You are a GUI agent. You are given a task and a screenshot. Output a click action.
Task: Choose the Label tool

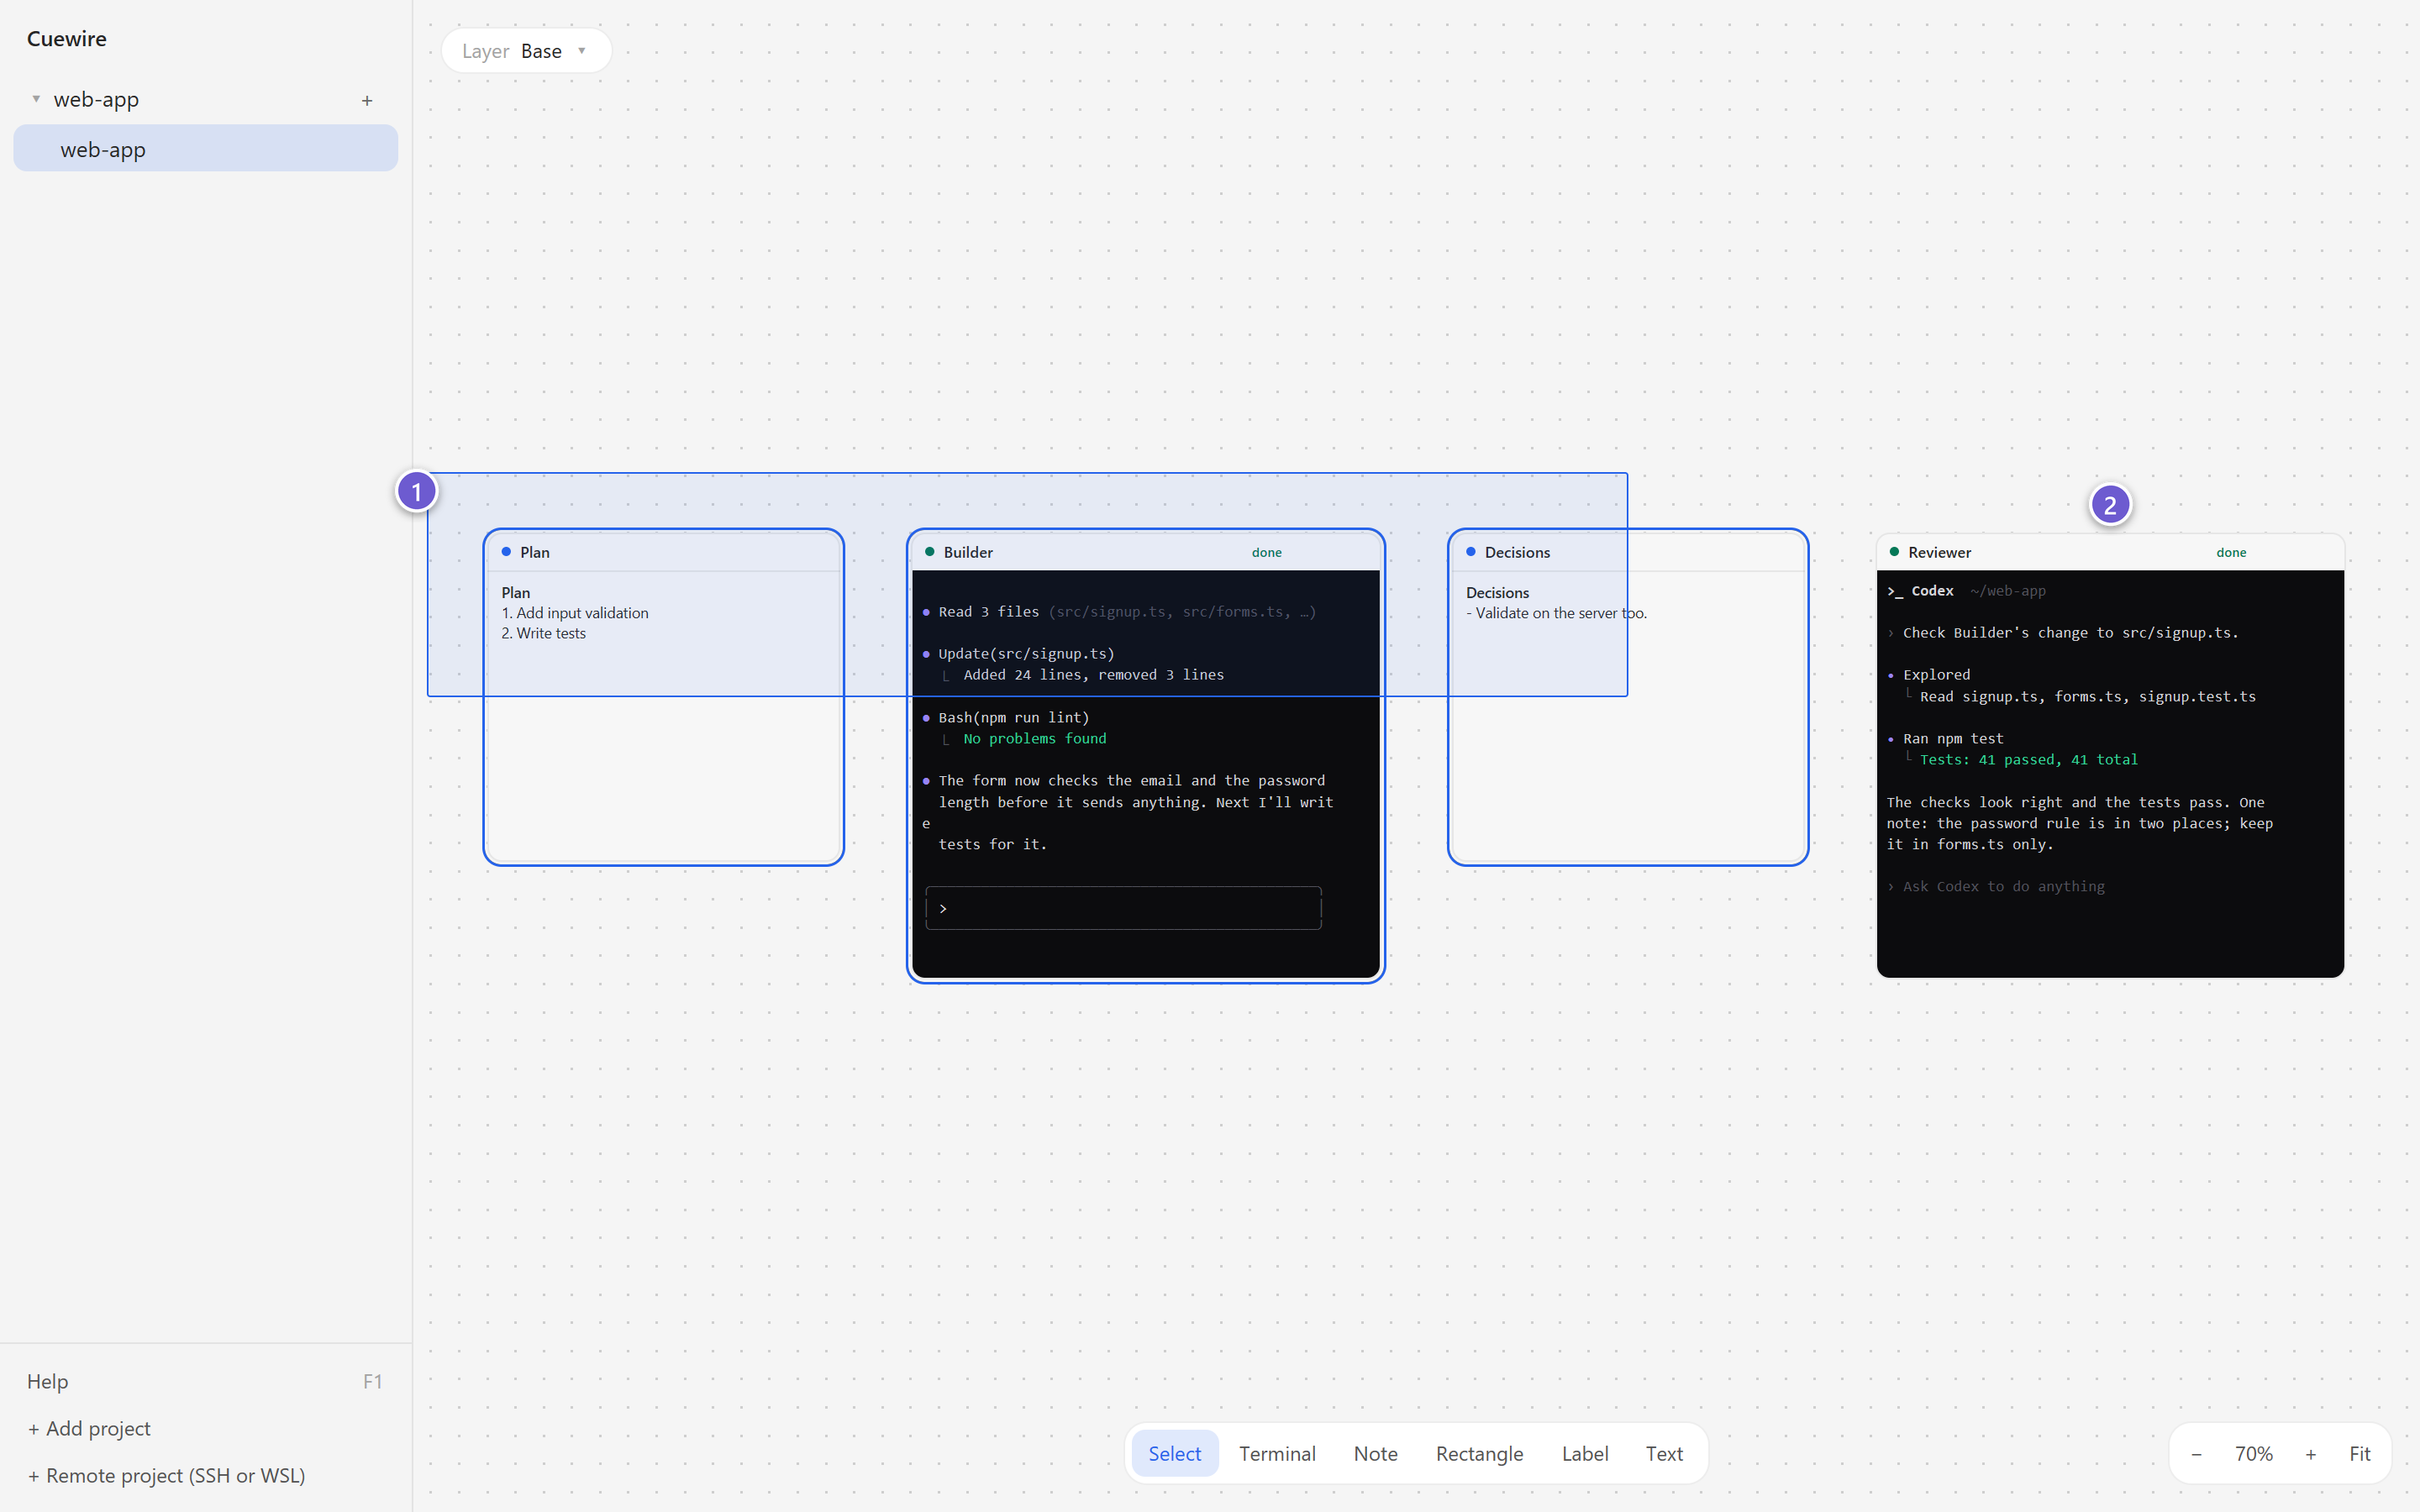[1585, 1453]
